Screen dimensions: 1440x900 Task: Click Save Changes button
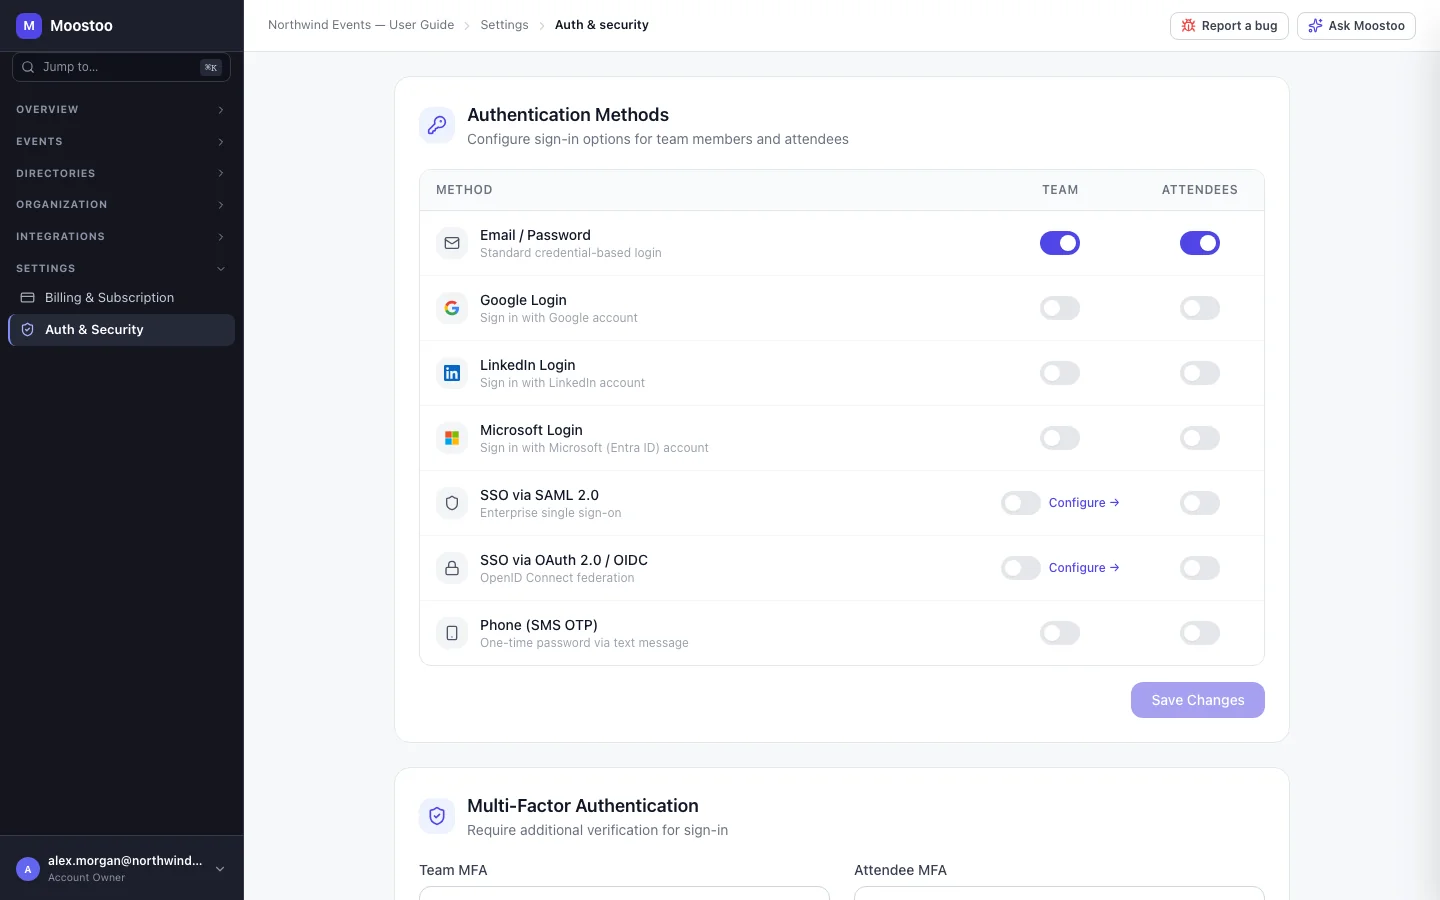1198,700
